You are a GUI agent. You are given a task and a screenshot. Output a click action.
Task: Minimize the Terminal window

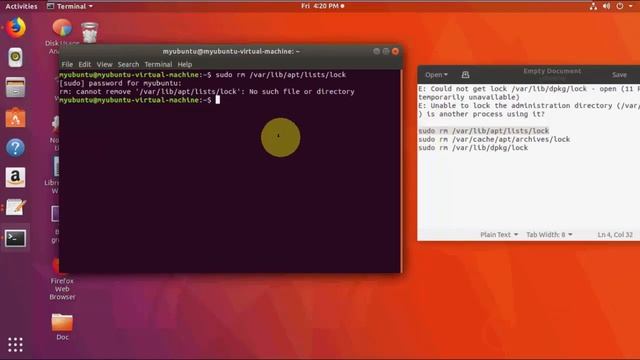click(x=376, y=51)
